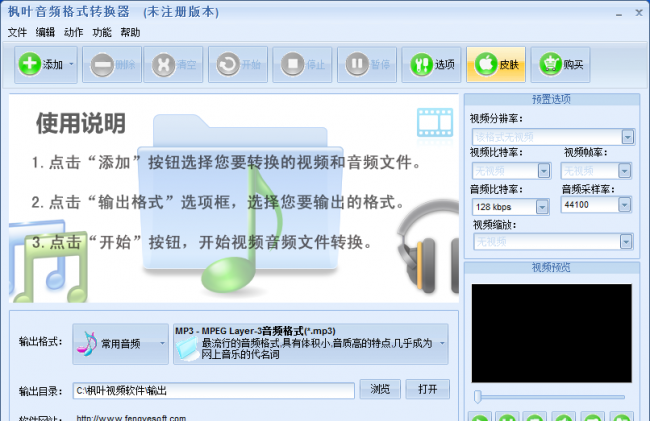Click the film strip icon in instructions

point(435,122)
